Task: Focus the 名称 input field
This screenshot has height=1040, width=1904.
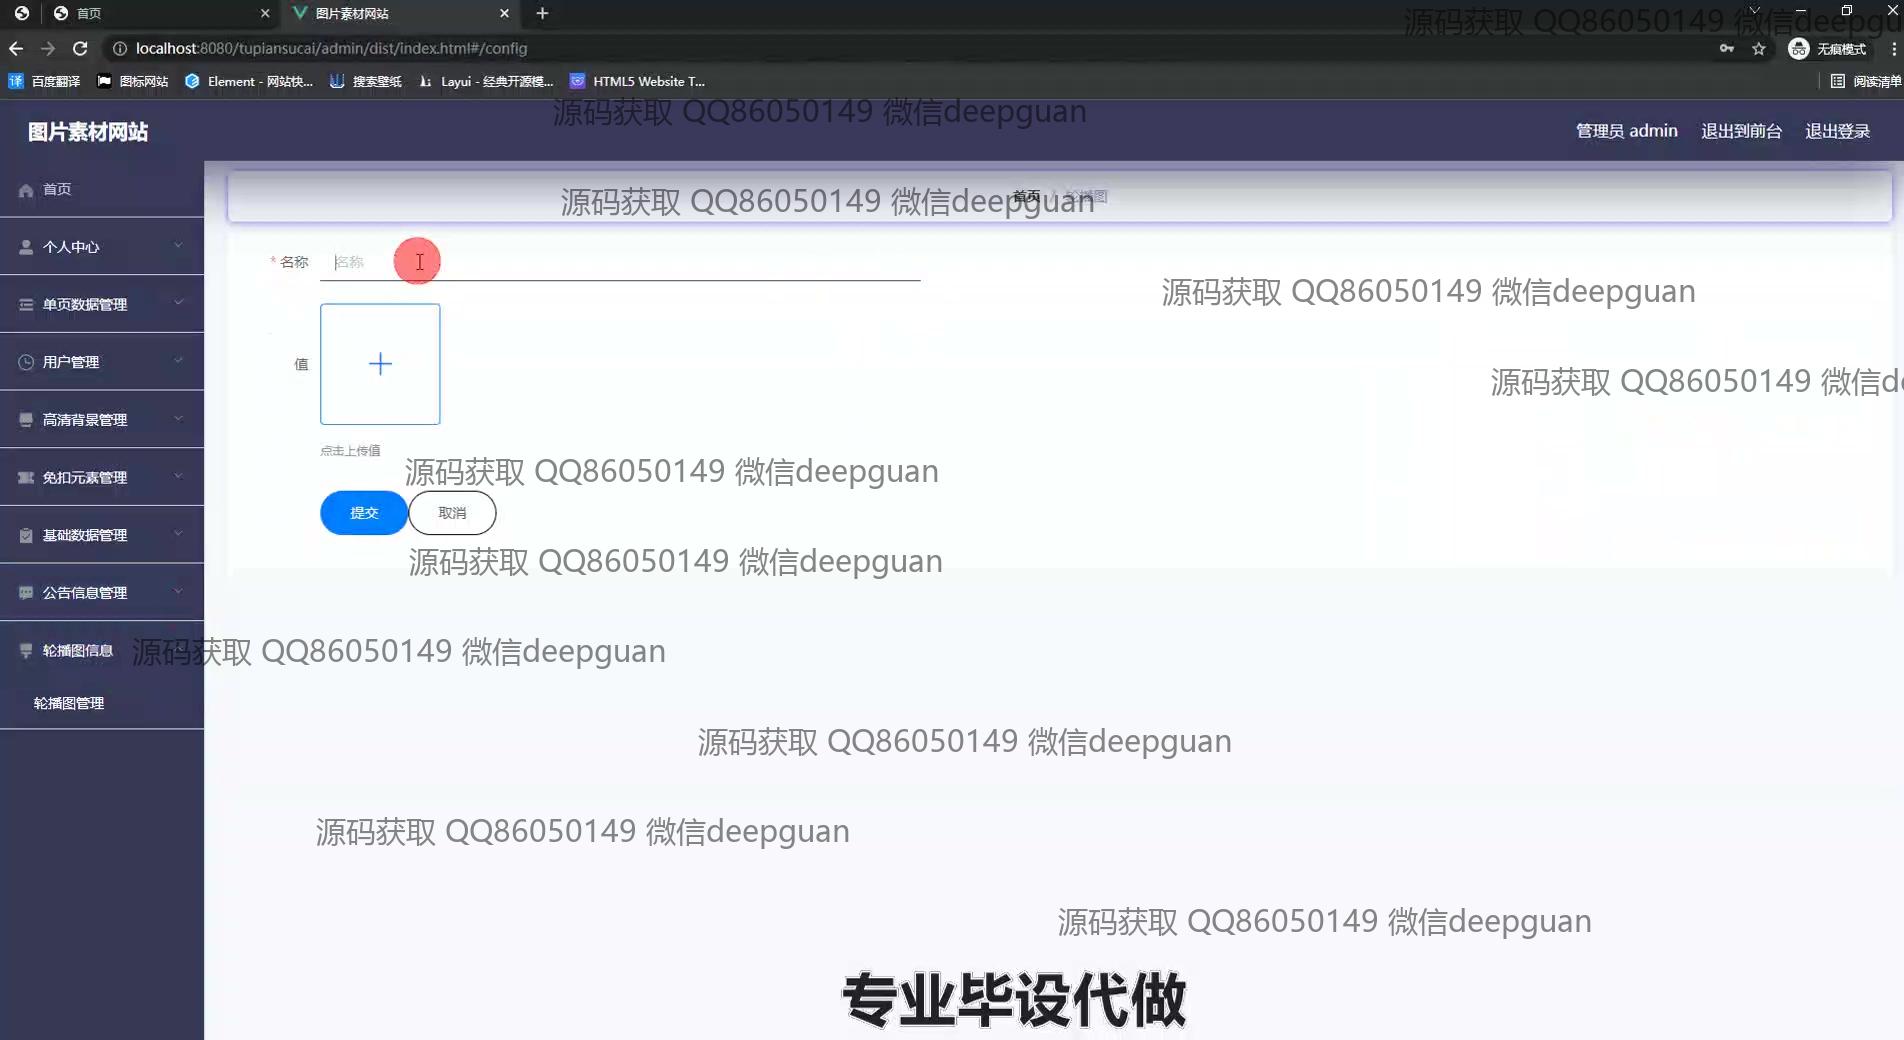Action: (620, 262)
